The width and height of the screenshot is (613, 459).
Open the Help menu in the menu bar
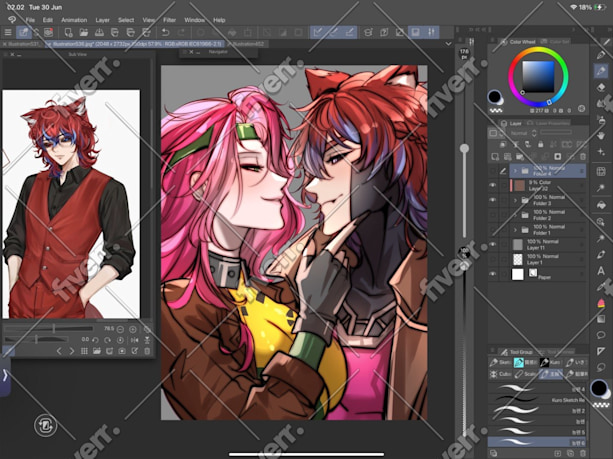pos(219,20)
